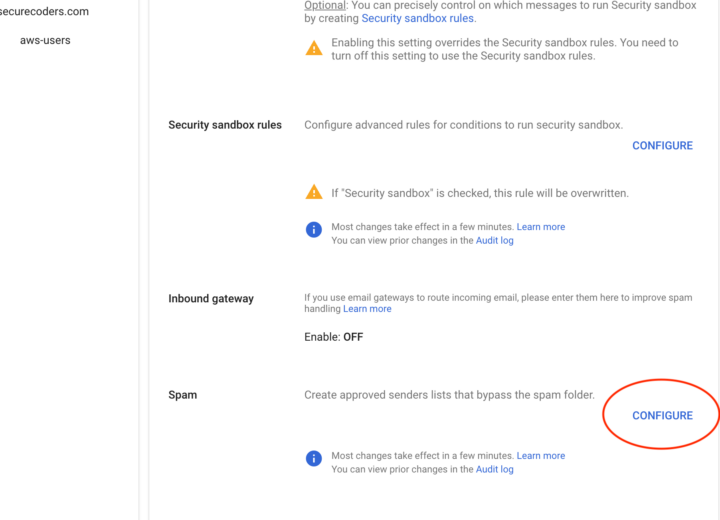View Audit log under Security sandbox rules

pyautogui.click(x=495, y=241)
